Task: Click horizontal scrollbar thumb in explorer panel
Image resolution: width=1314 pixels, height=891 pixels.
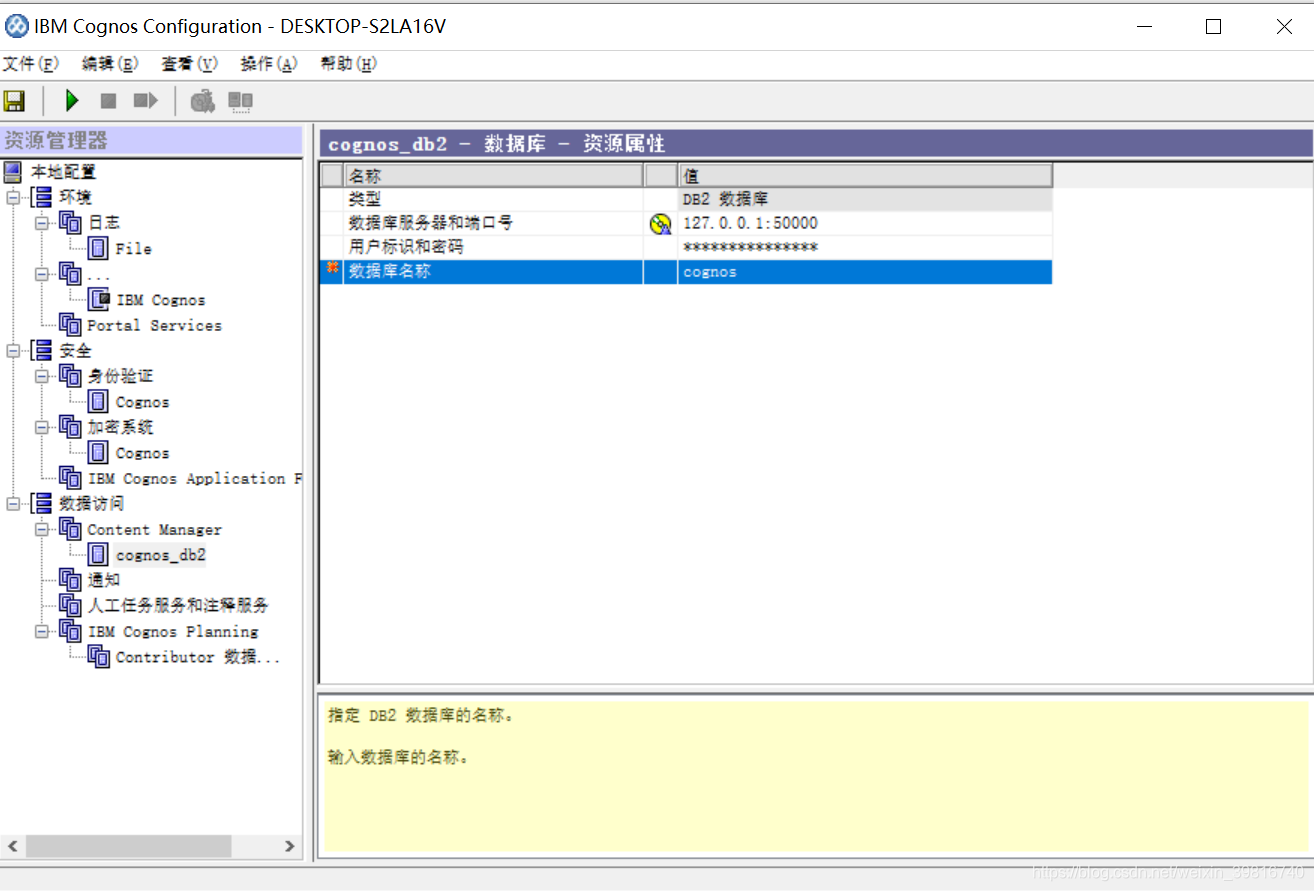Action: [128, 846]
